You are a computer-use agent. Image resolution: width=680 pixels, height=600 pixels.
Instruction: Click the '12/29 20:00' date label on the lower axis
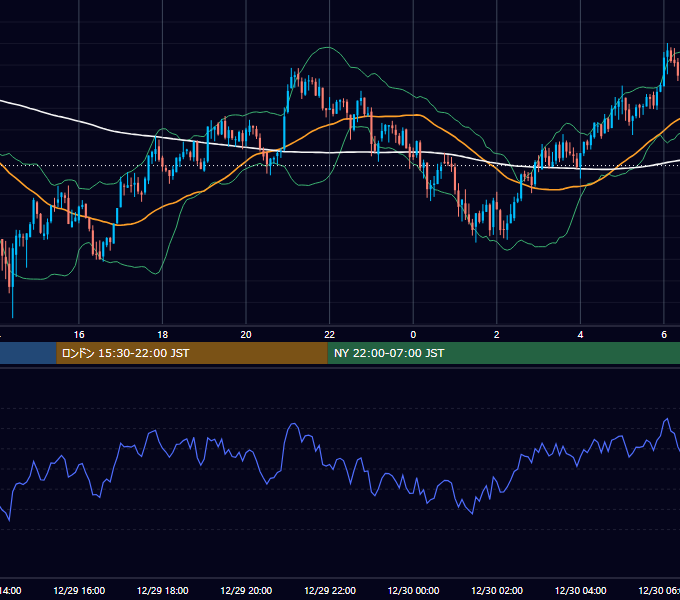click(x=246, y=590)
